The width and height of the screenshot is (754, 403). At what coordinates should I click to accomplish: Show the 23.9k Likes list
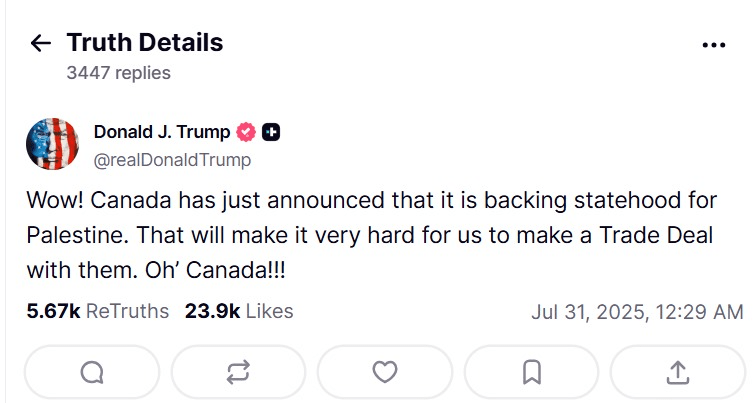coord(239,311)
